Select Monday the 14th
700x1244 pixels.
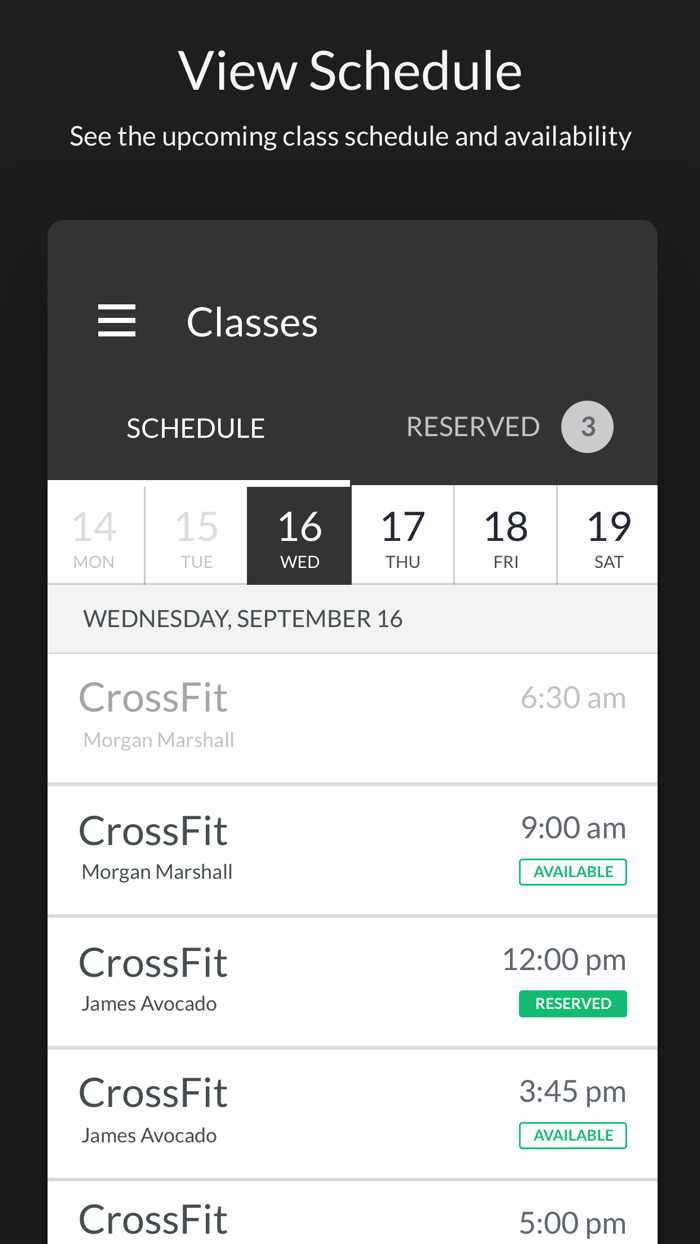click(x=95, y=533)
